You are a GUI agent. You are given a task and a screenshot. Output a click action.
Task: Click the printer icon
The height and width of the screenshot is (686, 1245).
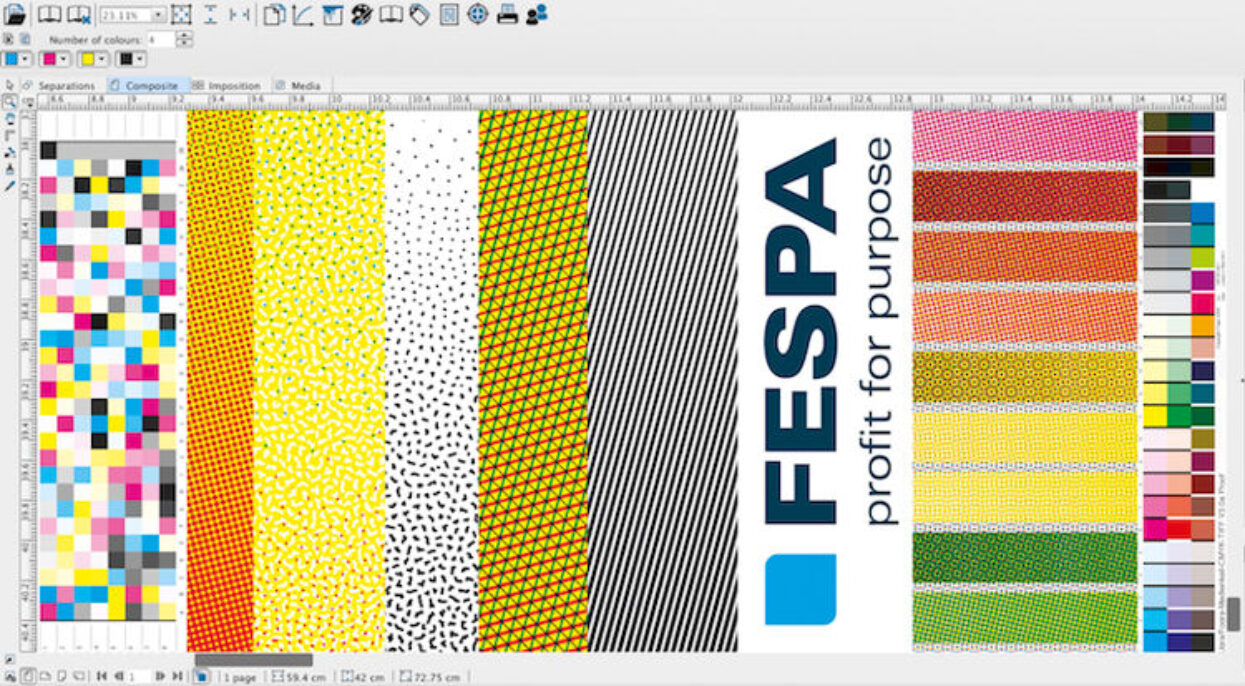click(507, 15)
